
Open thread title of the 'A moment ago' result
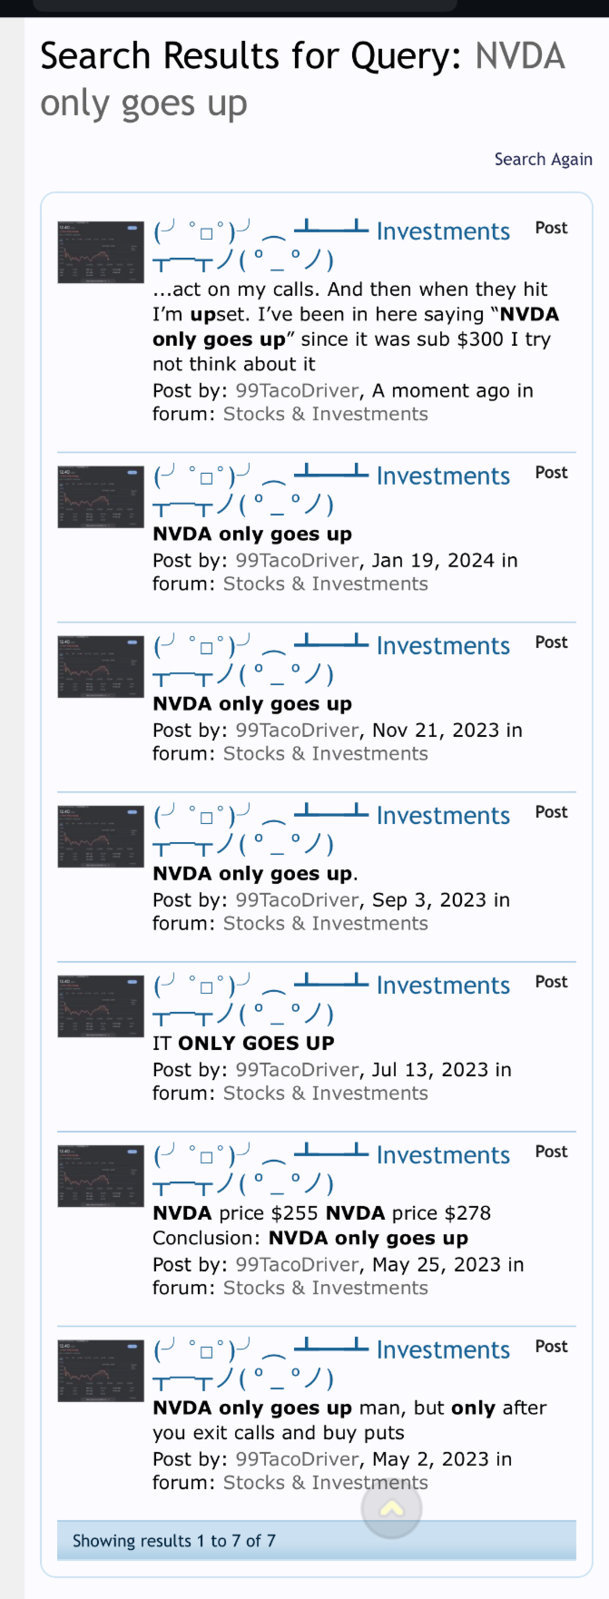click(331, 245)
